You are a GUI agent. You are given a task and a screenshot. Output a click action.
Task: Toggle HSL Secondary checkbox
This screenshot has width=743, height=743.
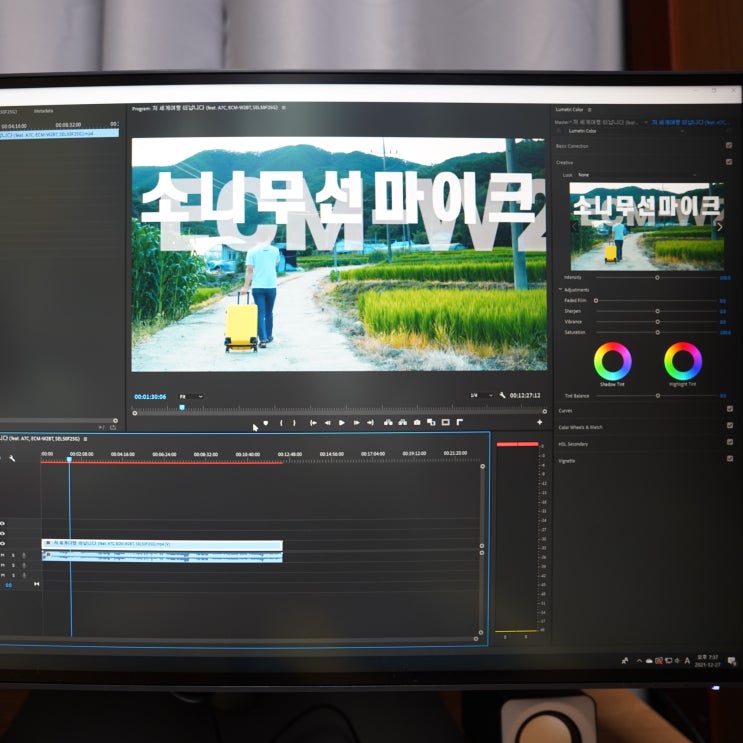click(x=730, y=442)
